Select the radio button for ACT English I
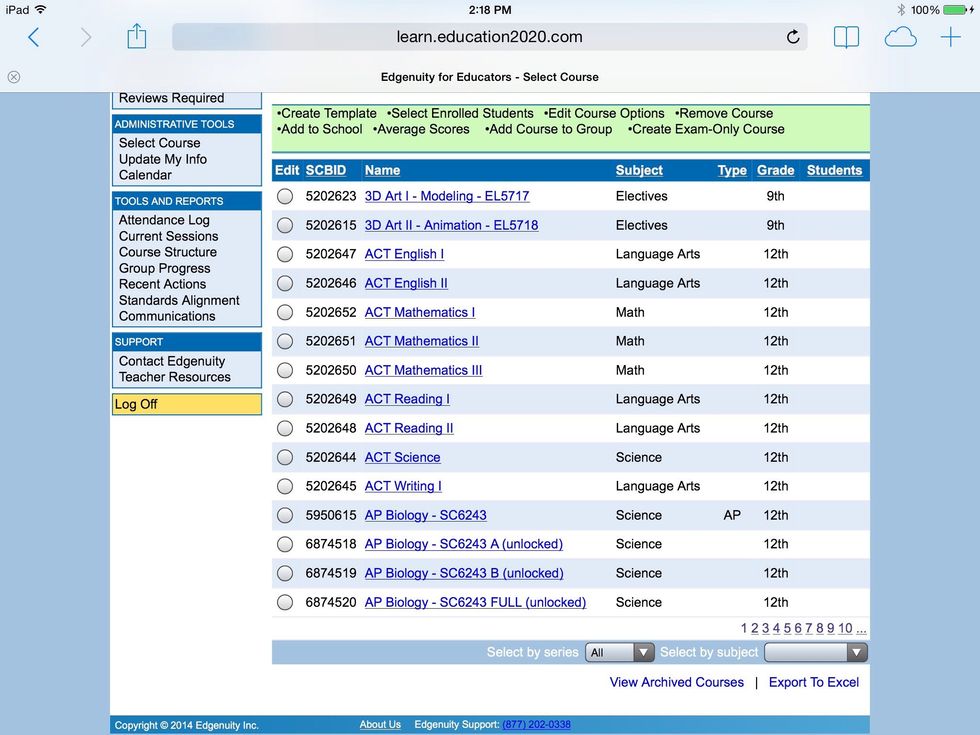 click(x=285, y=254)
